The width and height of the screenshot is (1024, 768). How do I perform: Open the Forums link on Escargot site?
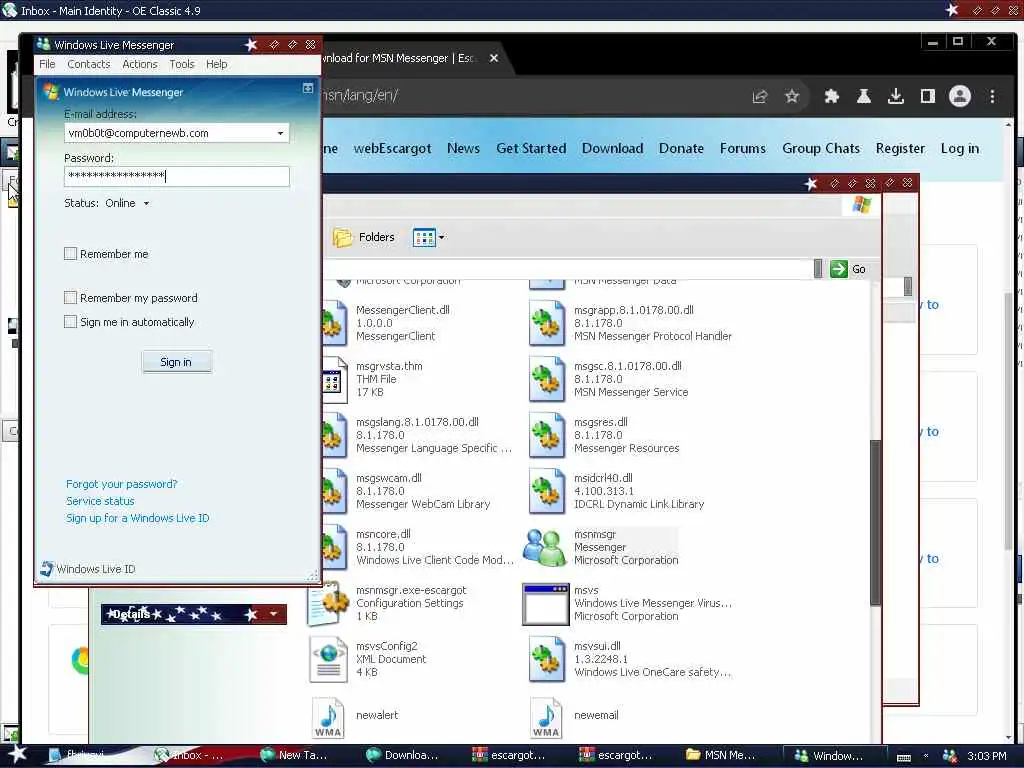[x=743, y=148]
